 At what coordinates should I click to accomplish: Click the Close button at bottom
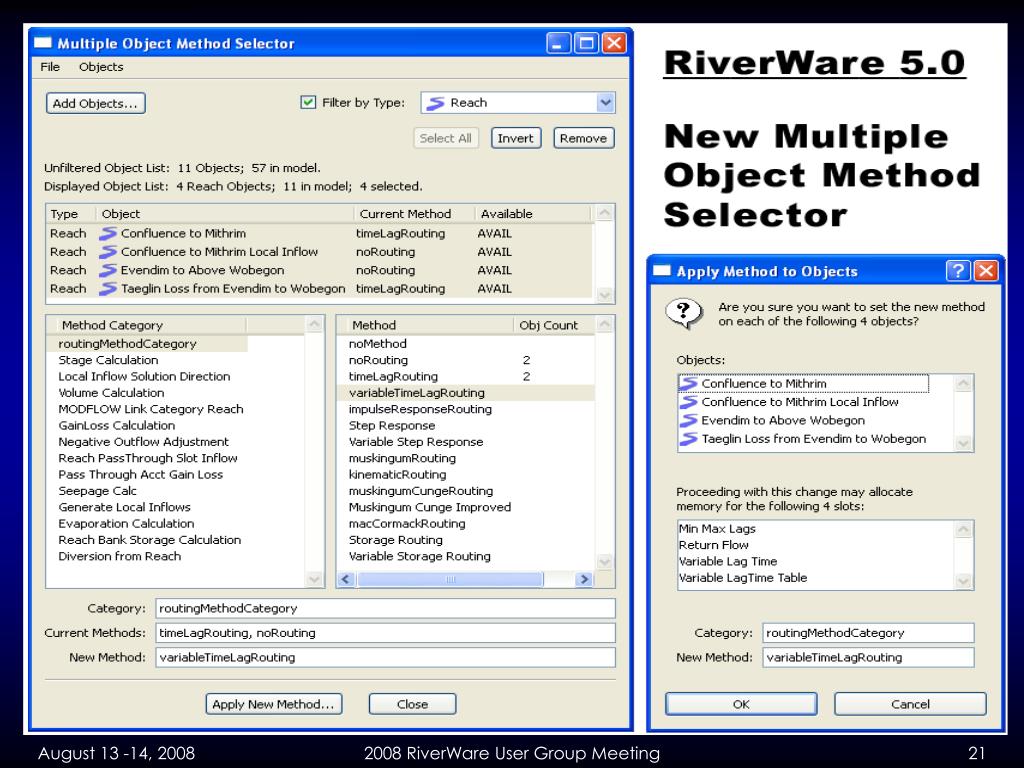point(412,704)
